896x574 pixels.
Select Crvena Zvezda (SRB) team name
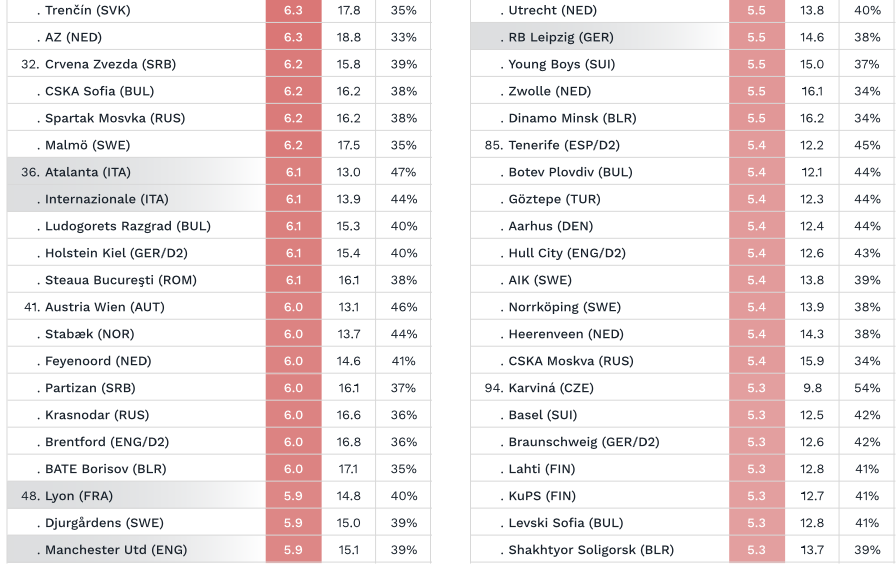[110, 64]
